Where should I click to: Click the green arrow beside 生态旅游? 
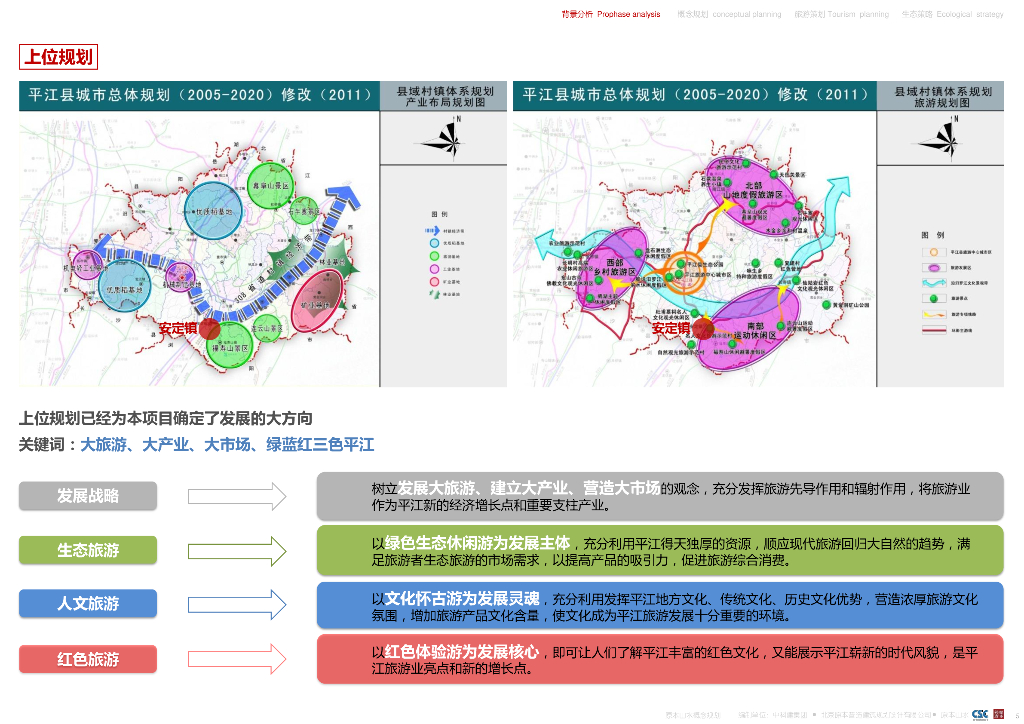pos(237,552)
